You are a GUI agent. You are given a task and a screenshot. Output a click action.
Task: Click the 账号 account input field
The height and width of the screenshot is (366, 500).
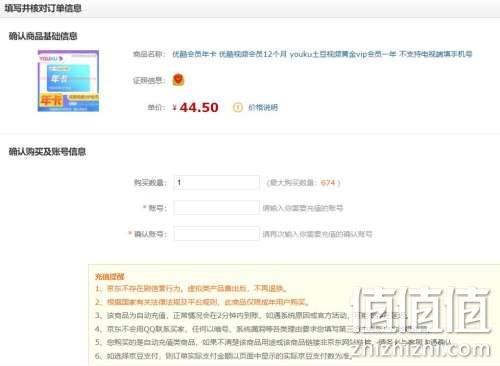(x=217, y=208)
